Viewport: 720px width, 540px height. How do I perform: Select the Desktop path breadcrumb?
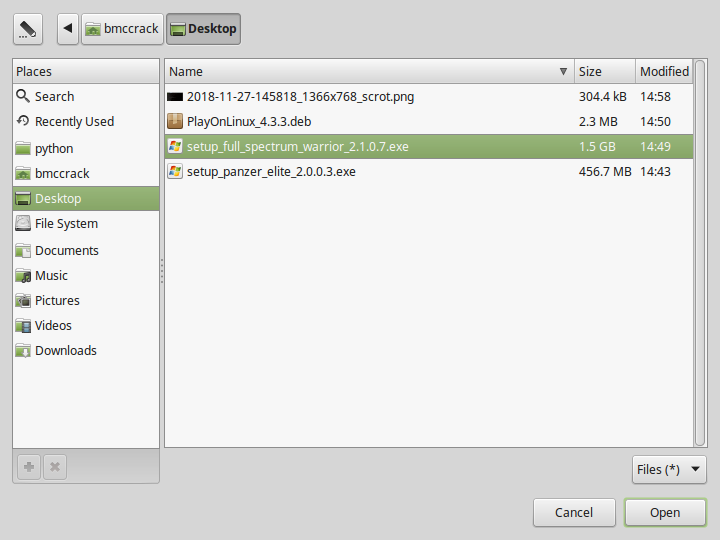(203, 29)
